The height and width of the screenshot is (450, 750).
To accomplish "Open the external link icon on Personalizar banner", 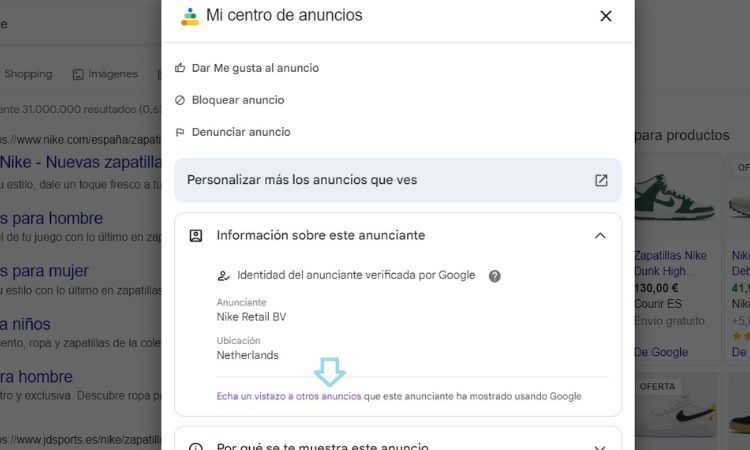I will pyautogui.click(x=601, y=180).
